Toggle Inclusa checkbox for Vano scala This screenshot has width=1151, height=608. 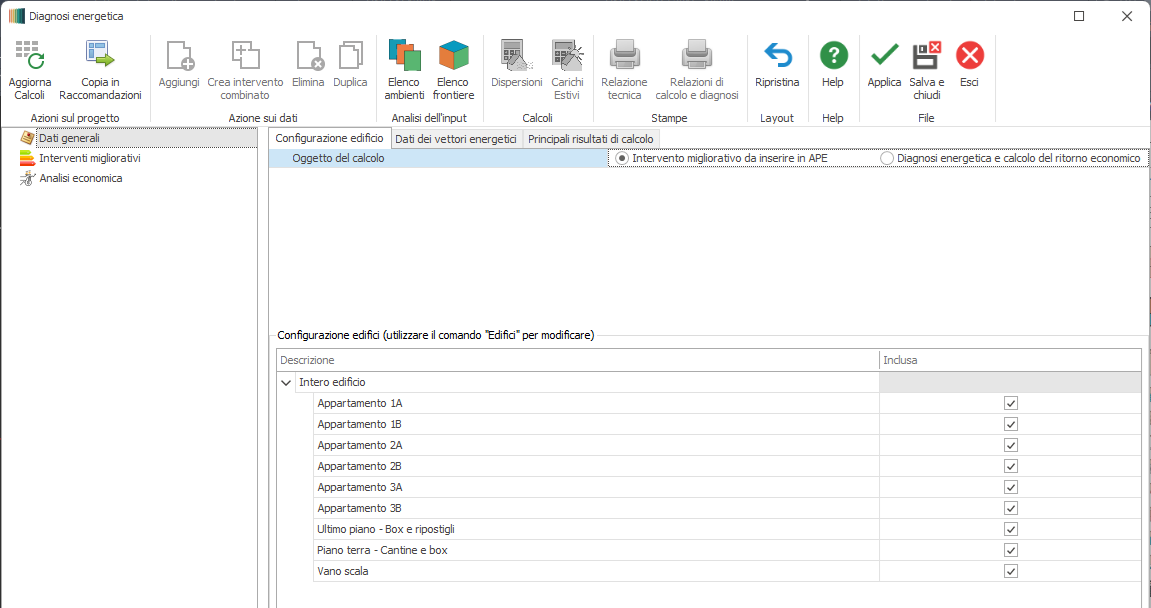click(1010, 571)
